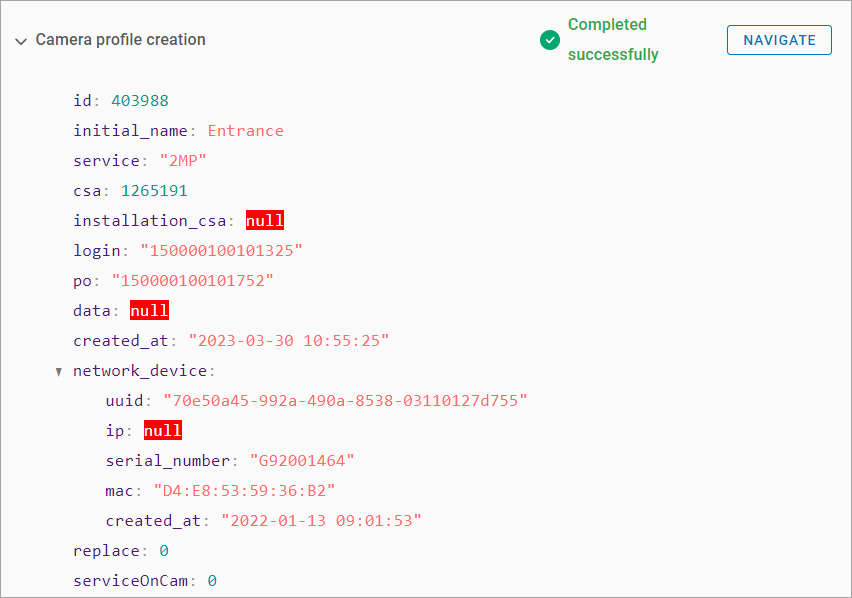Click the green success checkmark icon

(x=549, y=40)
